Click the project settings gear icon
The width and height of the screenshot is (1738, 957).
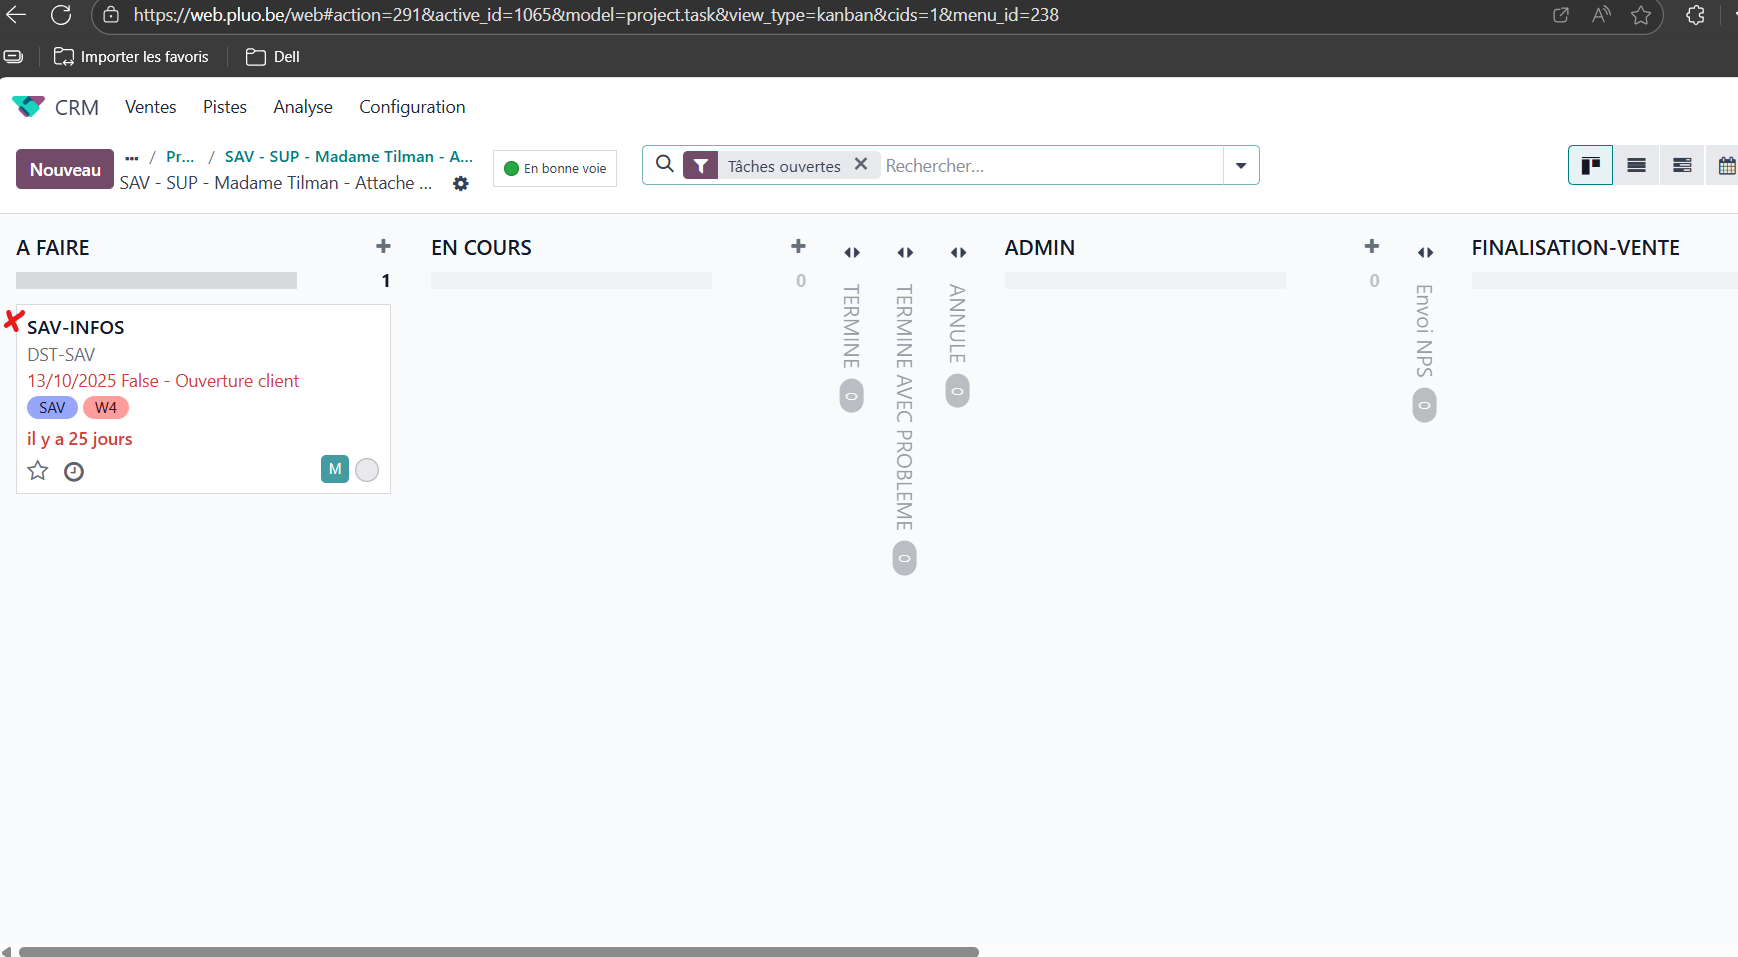coord(461,184)
